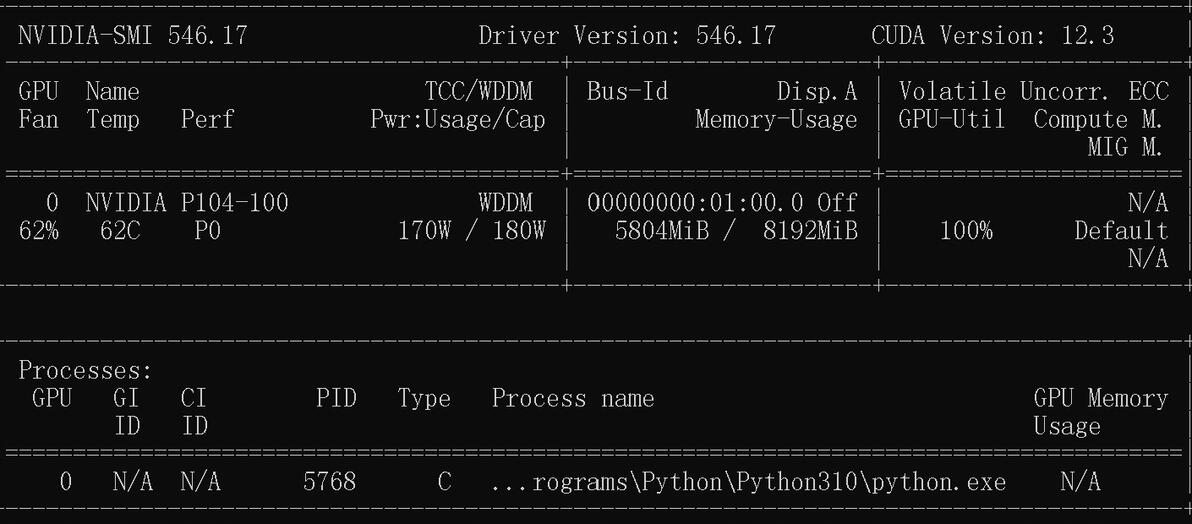Click the Volatile GPU-Util column header
Viewport: 1192px width, 524px height.
[951, 106]
